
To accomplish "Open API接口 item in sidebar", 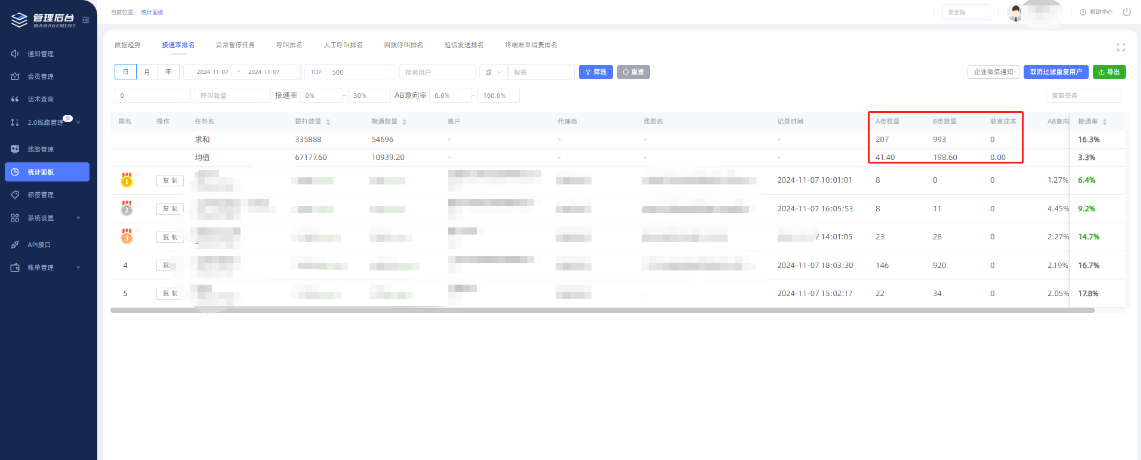I will coord(40,244).
